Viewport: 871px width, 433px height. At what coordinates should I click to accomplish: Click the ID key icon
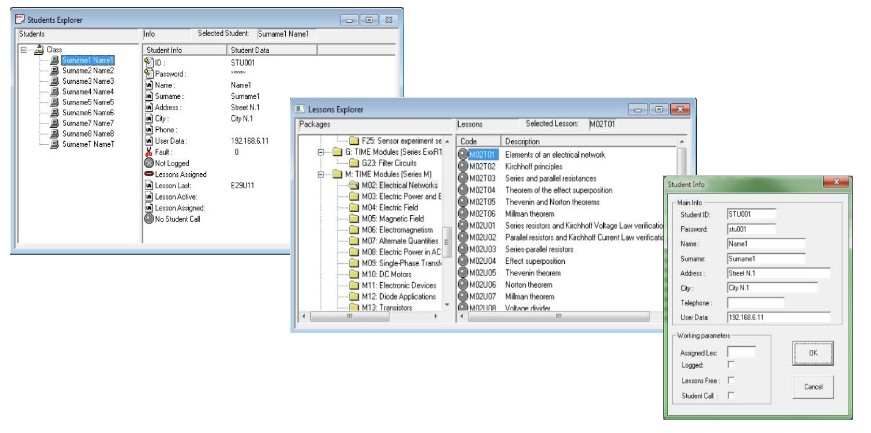149,62
